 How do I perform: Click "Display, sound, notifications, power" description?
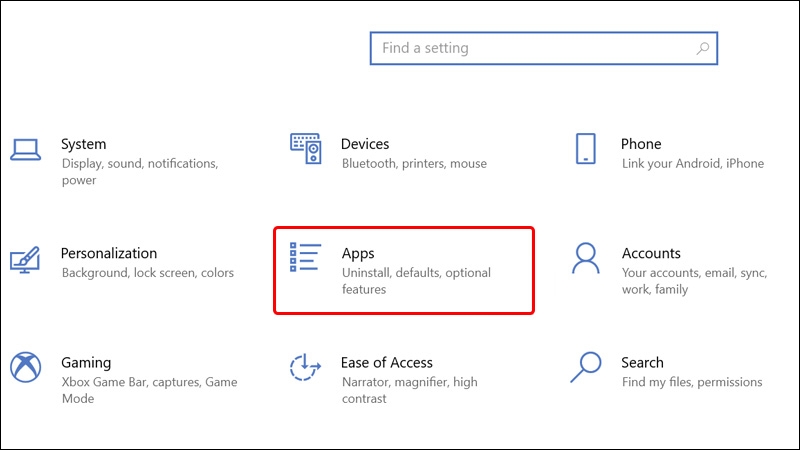(x=140, y=172)
